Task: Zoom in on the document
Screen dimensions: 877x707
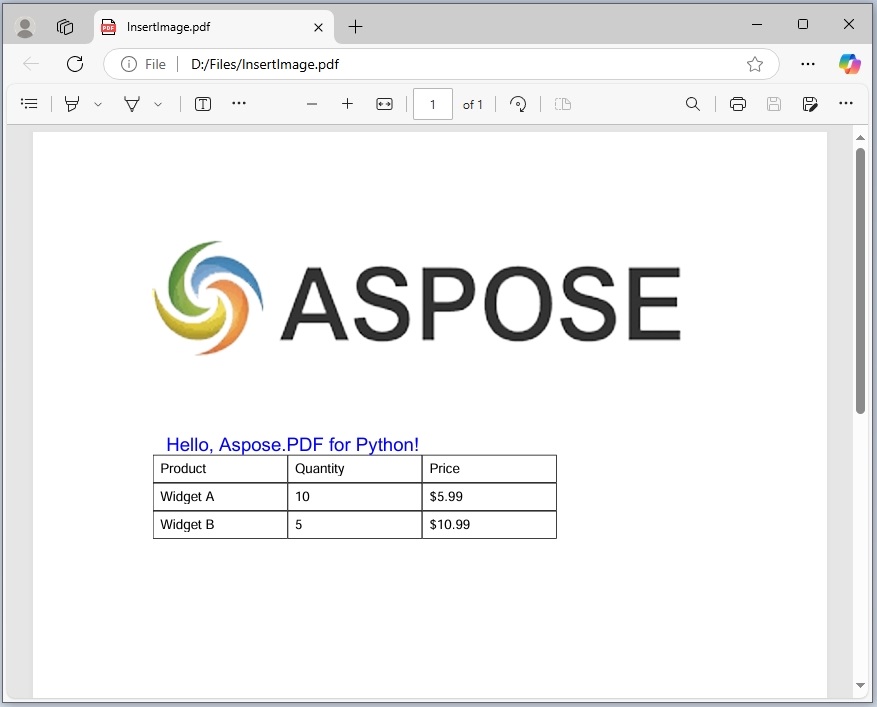Action: [x=347, y=103]
